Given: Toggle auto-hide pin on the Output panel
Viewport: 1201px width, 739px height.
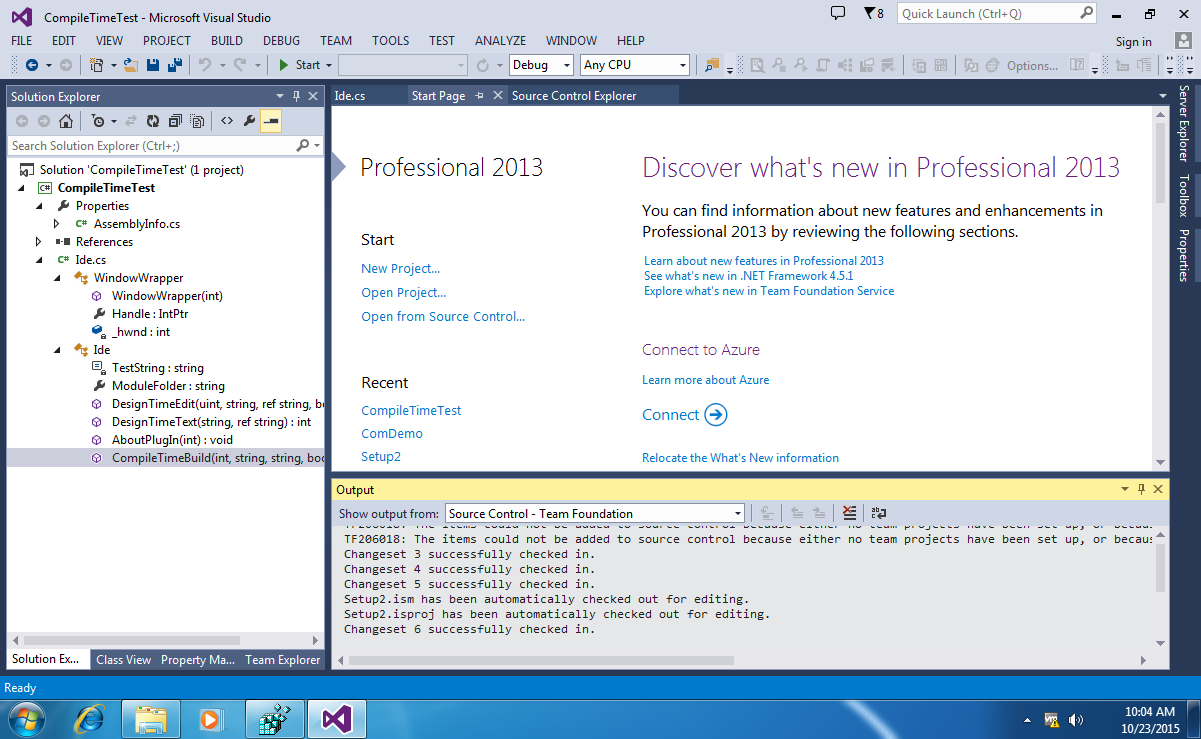Looking at the screenshot, I should [x=1141, y=489].
